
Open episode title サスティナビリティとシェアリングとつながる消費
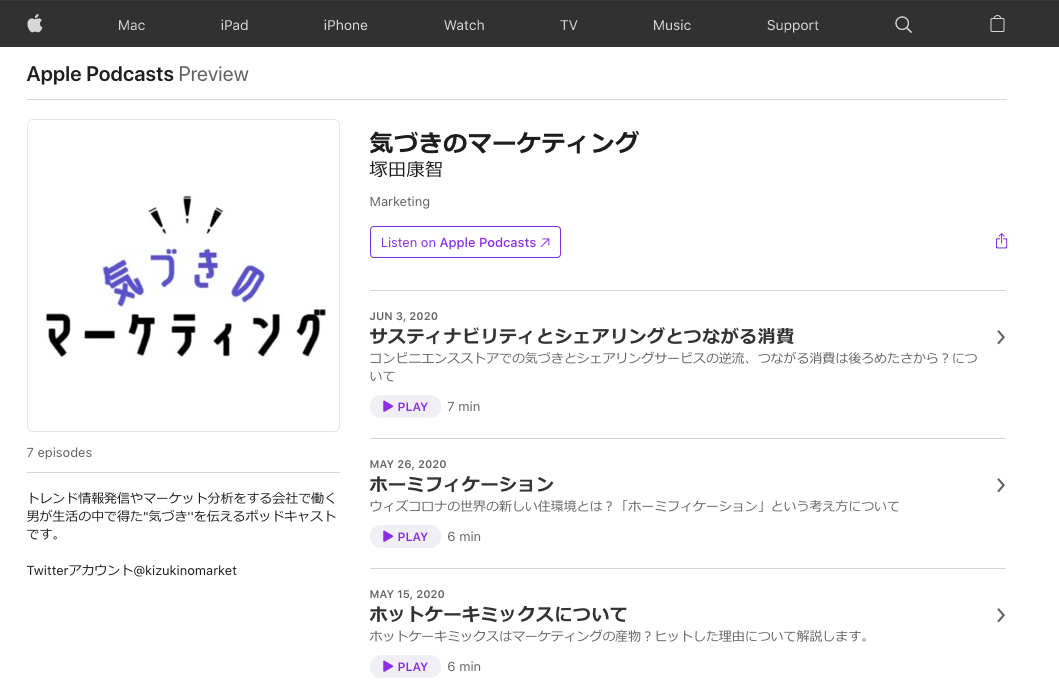[582, 336]
